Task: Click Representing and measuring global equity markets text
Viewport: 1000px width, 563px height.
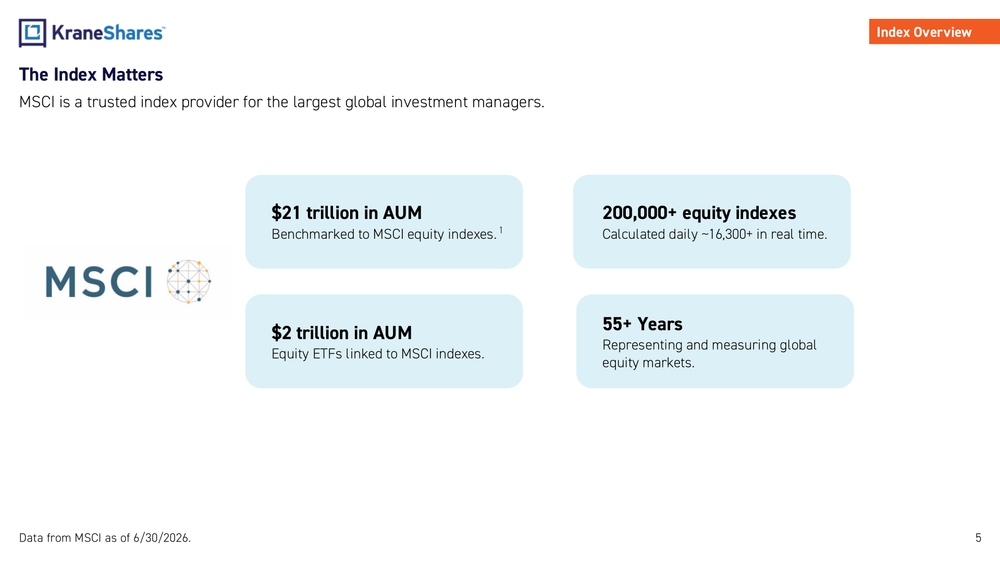Action: [x=709, y=354]
